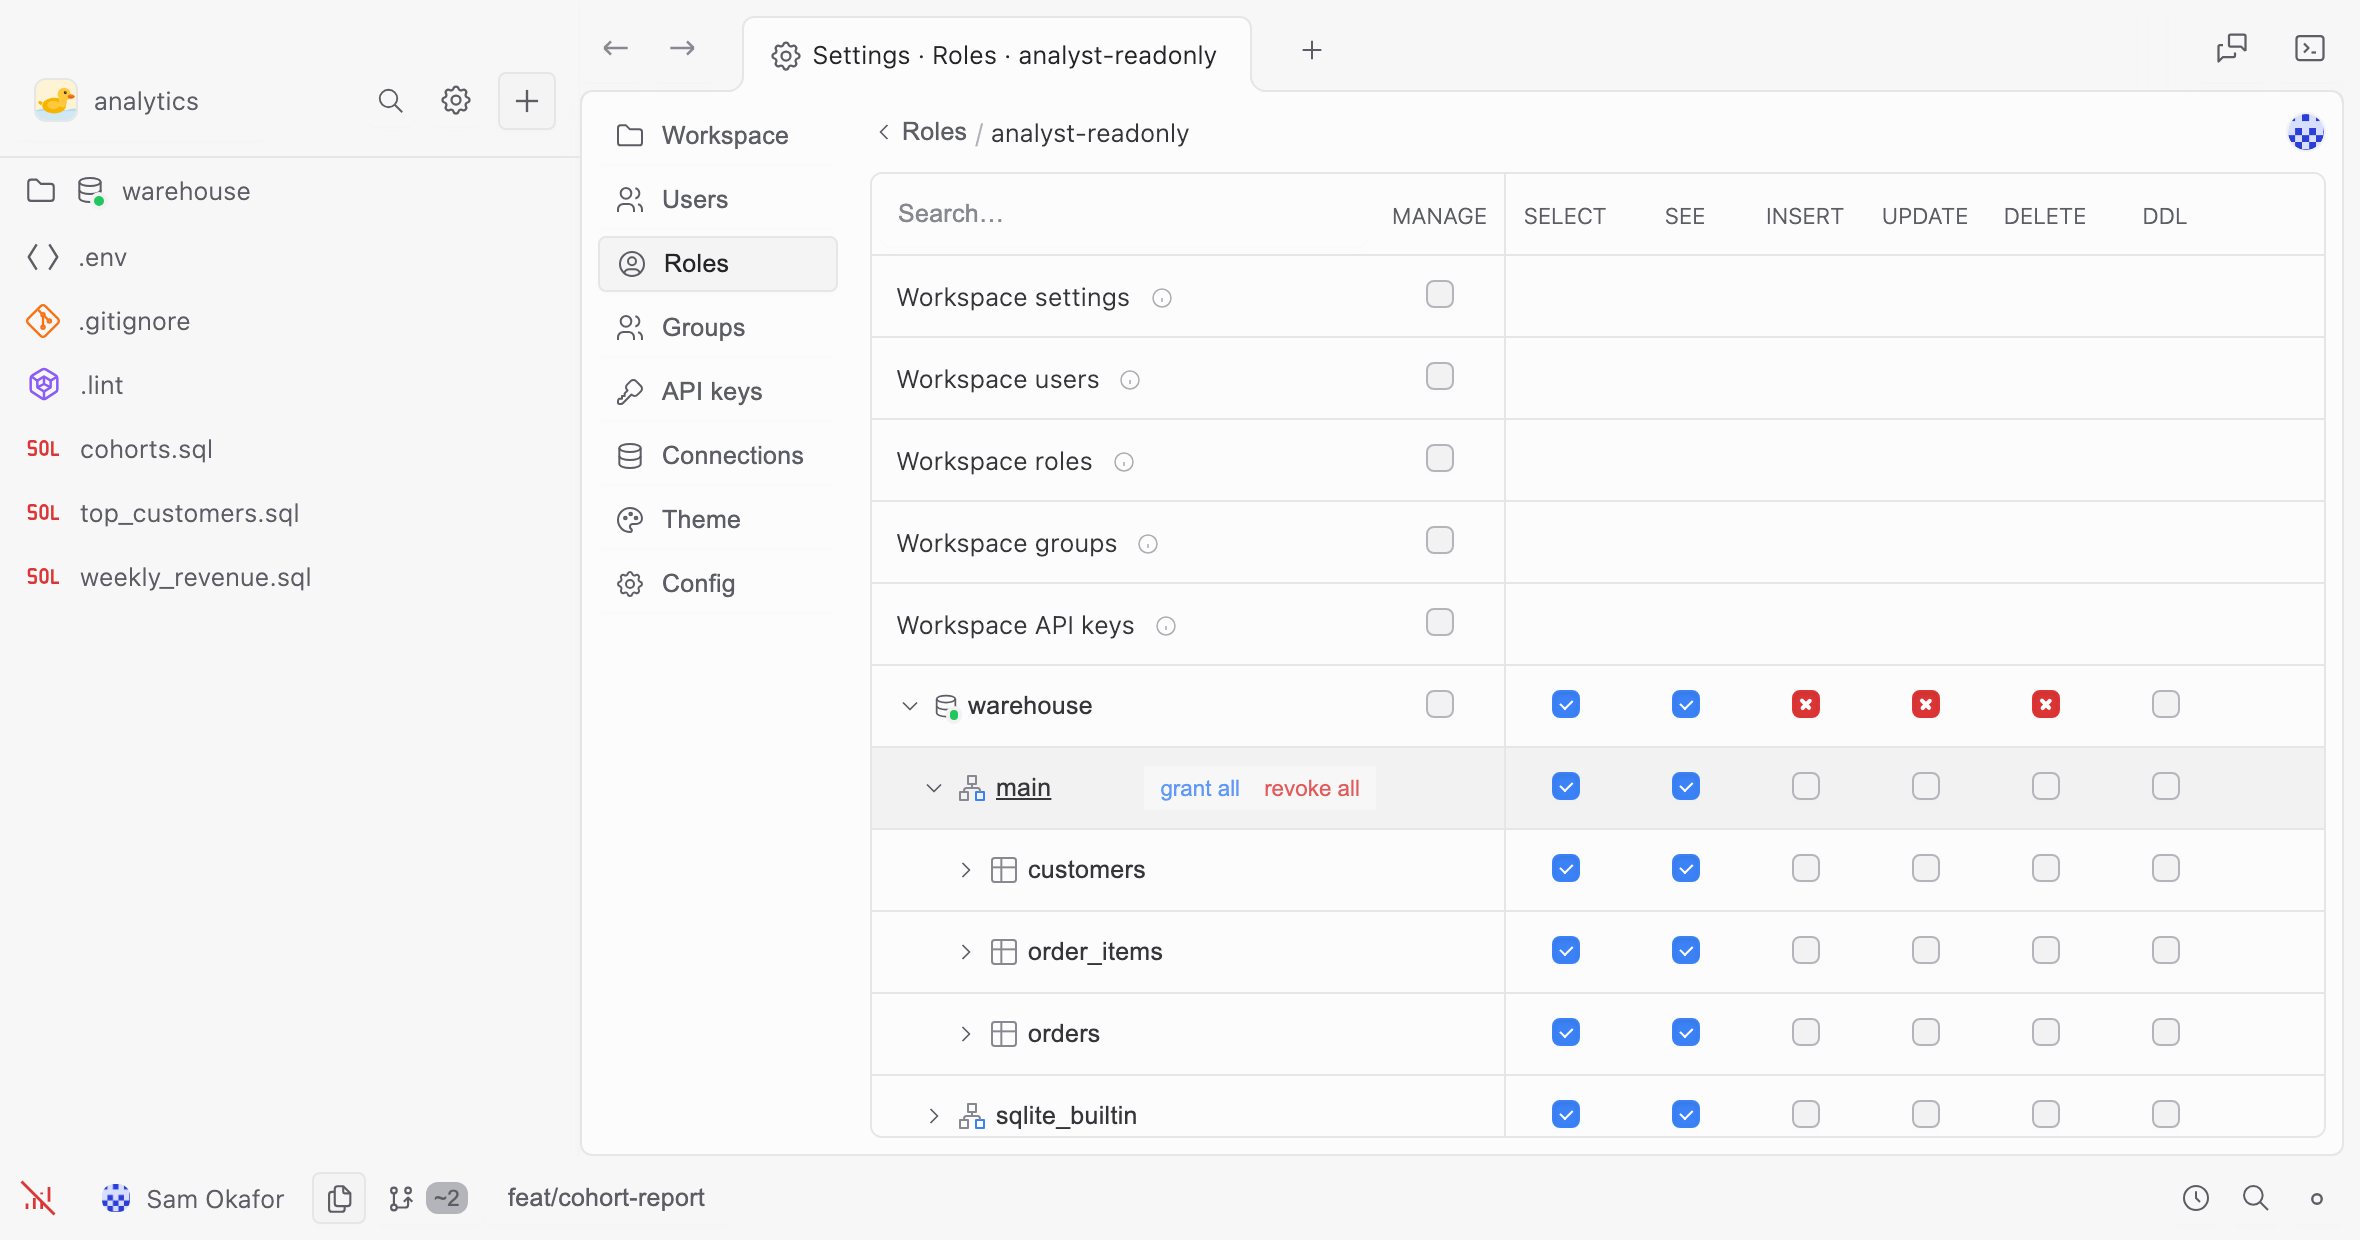The image size is (2360, 1240).
Task: Click the .lint file icon
Action: (44, 385)
